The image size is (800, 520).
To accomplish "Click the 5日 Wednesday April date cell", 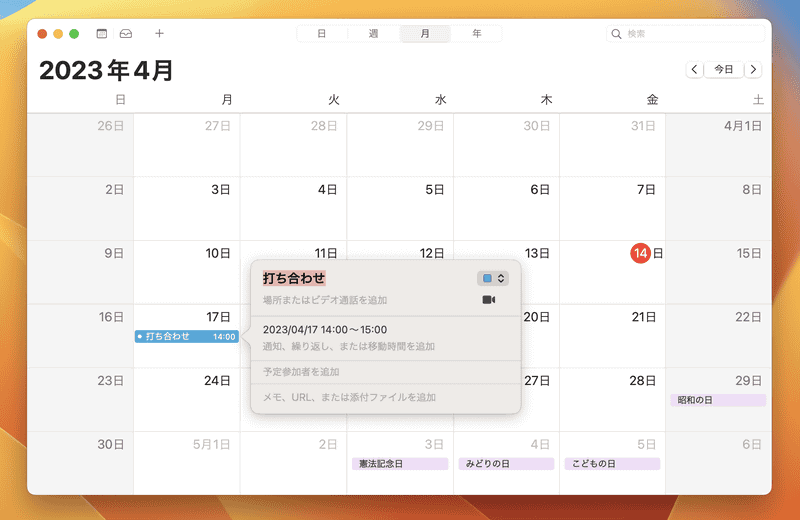I will pyautogui.click(x=400, y=209).
